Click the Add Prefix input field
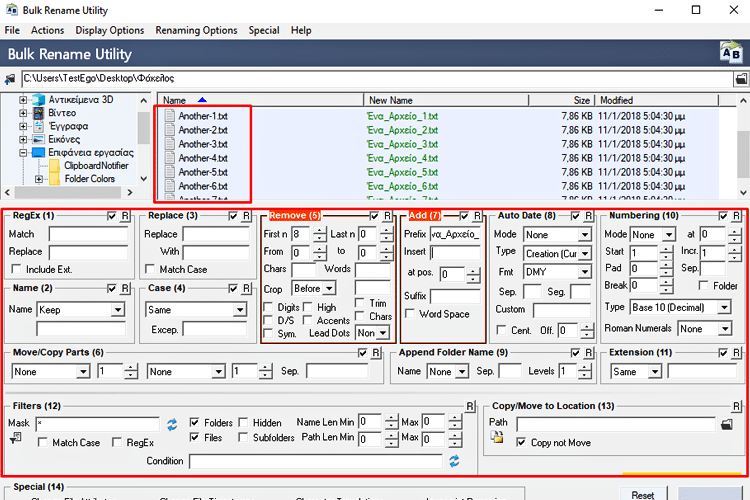The height and width of the screenshot is (500, 750). [x=455, y=234]
